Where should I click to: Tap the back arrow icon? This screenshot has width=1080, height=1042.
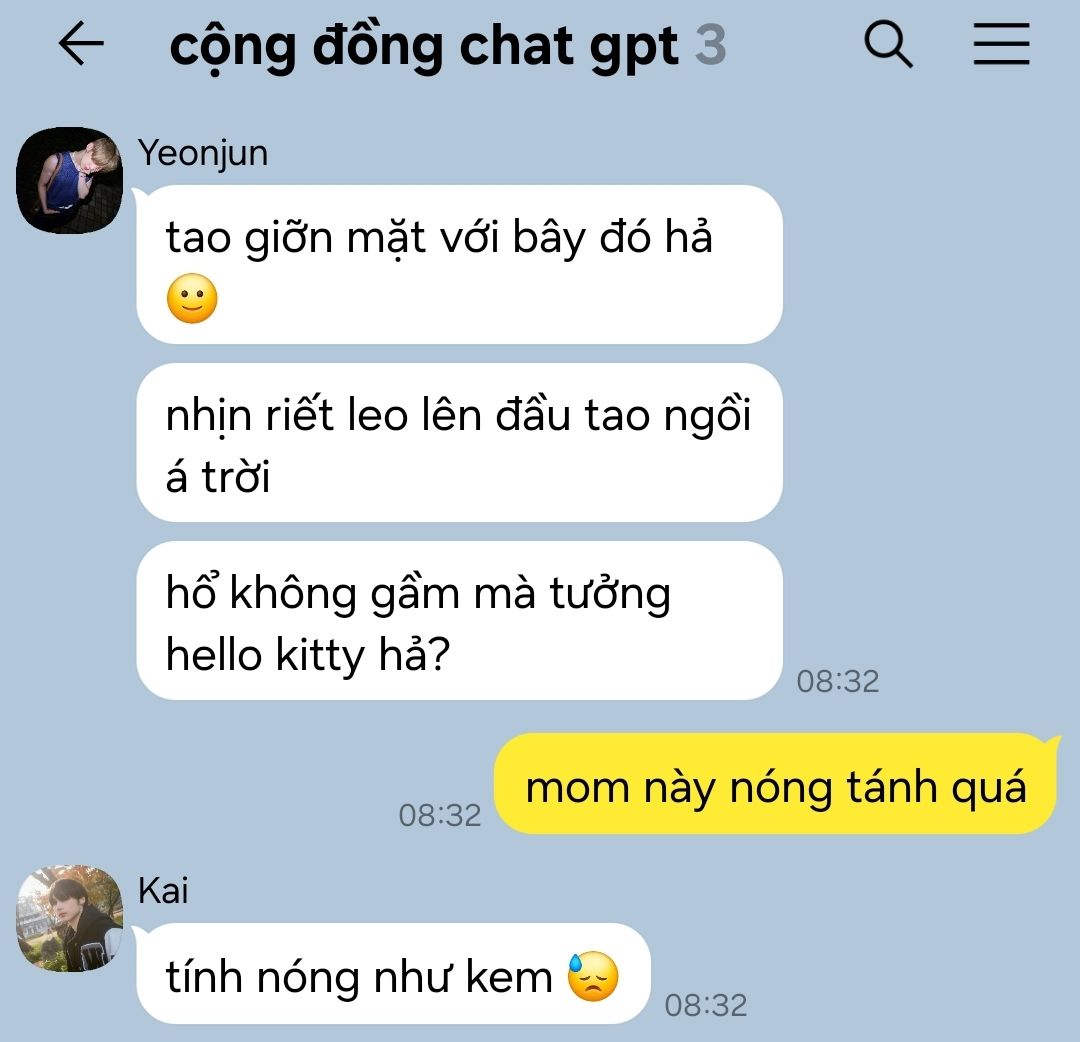click(81, 43)
